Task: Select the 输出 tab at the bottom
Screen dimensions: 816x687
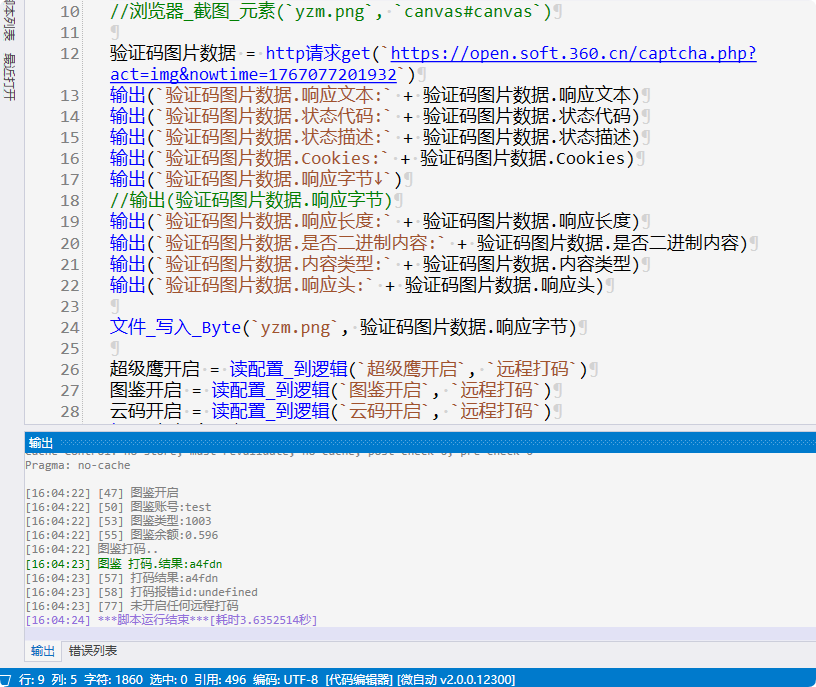Action: coord(43,651)
